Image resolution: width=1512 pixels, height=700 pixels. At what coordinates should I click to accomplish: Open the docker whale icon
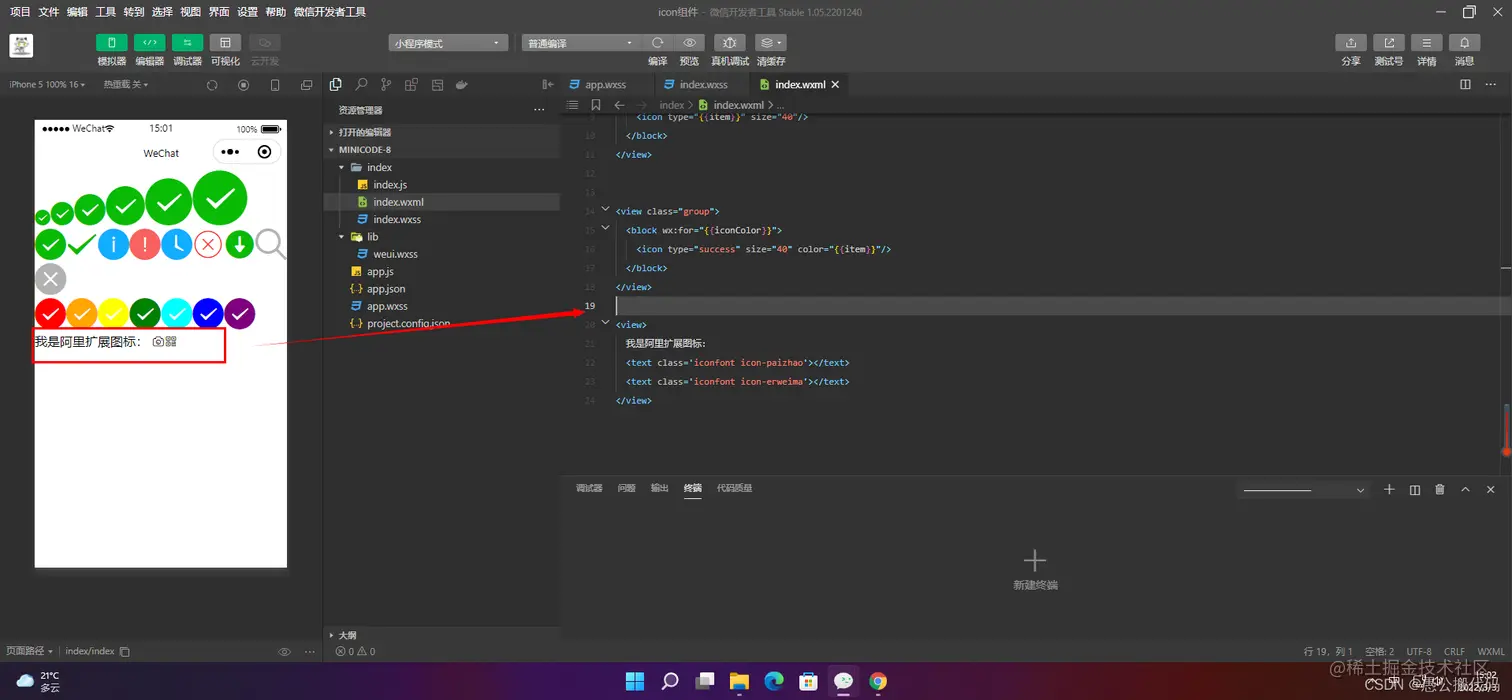coord(461,85)
